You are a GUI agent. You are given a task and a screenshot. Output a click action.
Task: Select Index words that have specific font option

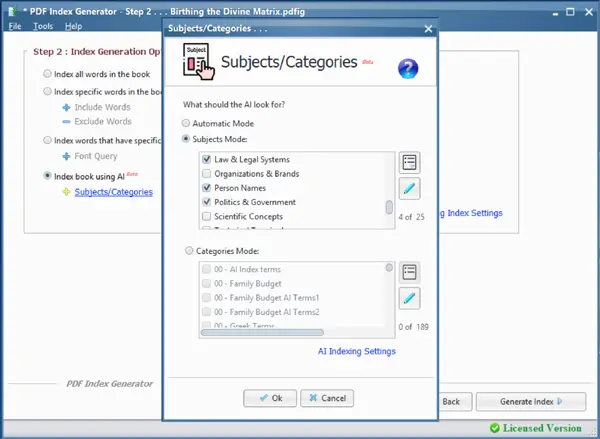47,140
